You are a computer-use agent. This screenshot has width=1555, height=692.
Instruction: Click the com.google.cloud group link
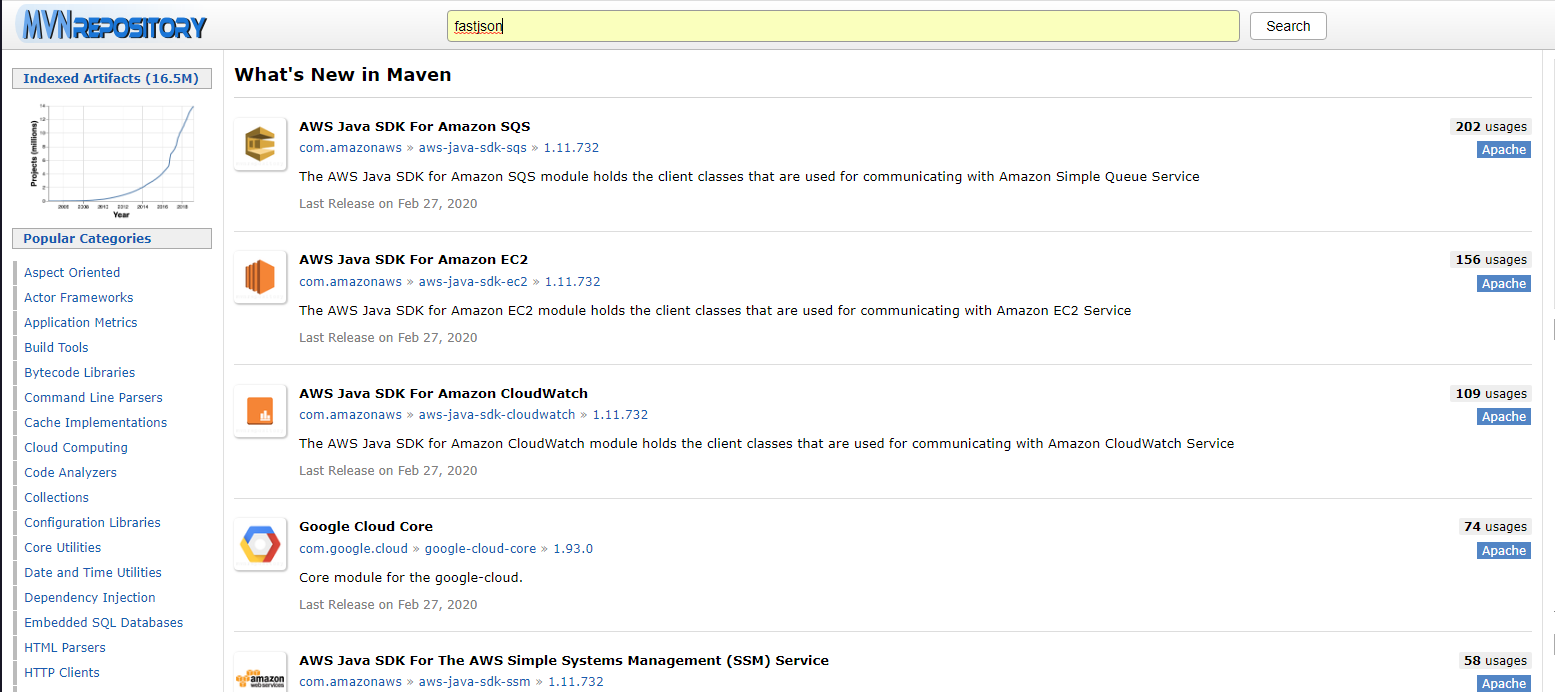click(354, 548)
